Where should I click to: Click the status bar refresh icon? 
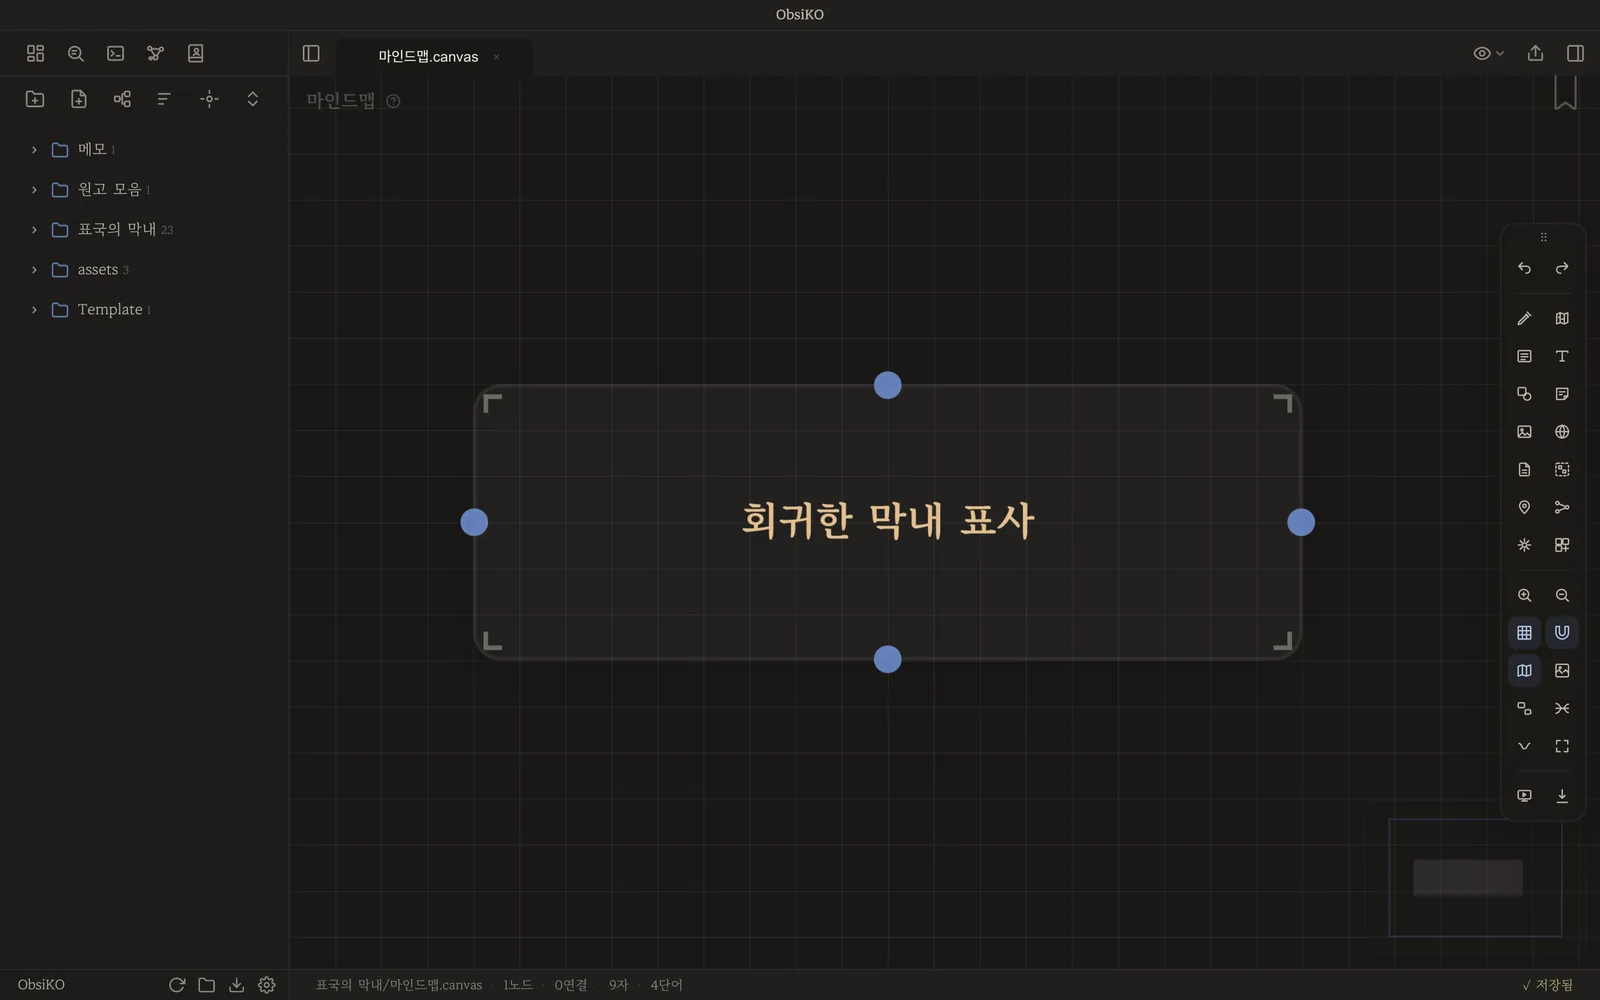(177, 985)
